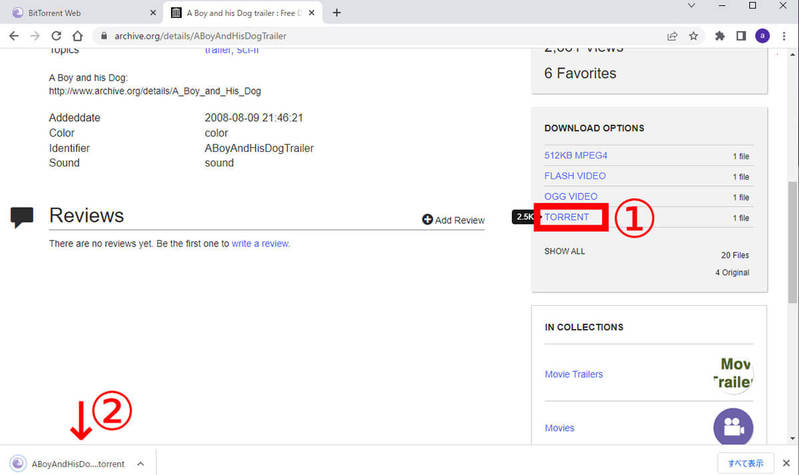Click the 6 Favorites count
Image resolution: width=799 pixels, height=475 pixels.
[x=580, y=73]
